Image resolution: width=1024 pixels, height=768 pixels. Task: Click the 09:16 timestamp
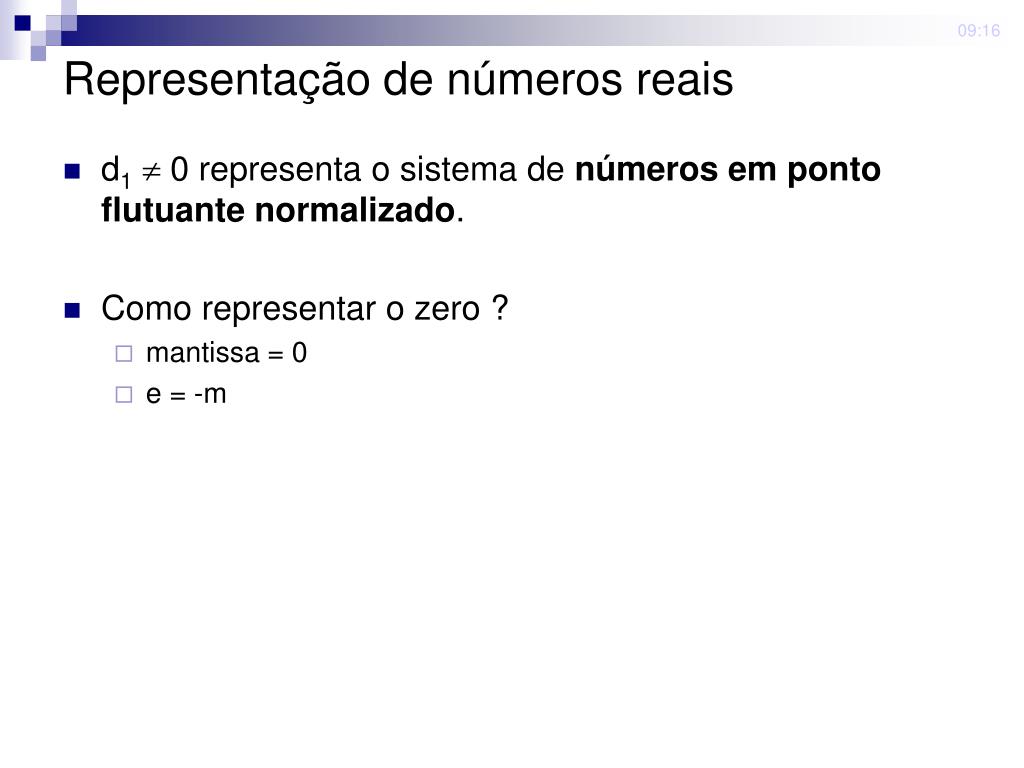click(x=978, y=31)
